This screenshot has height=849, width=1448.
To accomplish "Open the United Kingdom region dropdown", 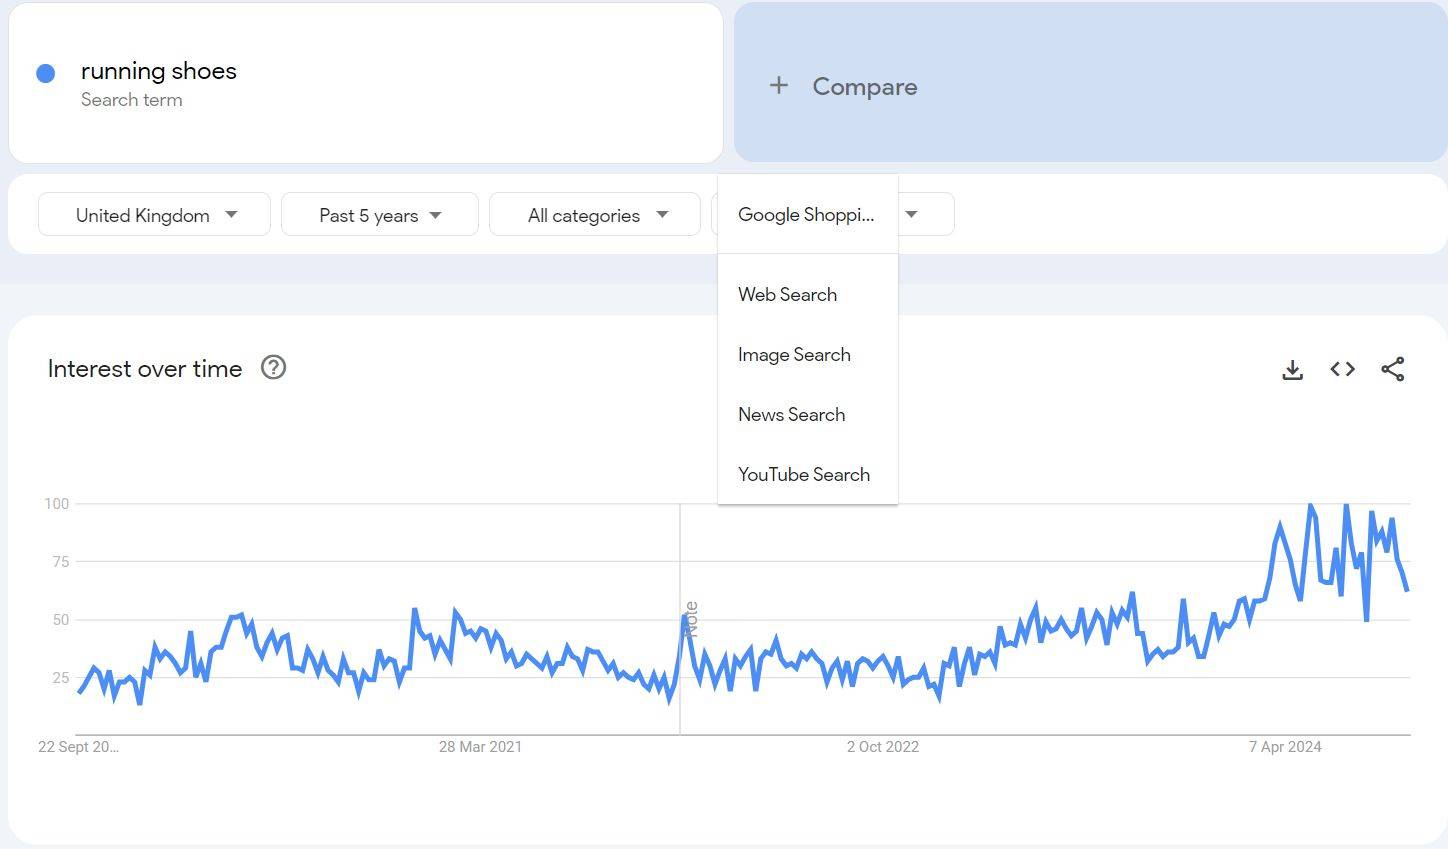I will coord(154,214).
